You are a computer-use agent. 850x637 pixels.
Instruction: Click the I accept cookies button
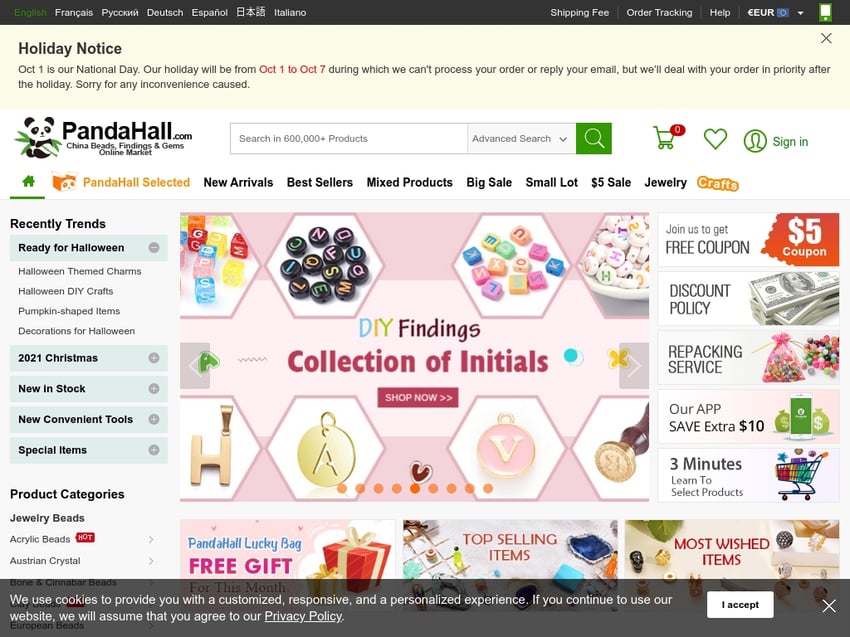740,605
